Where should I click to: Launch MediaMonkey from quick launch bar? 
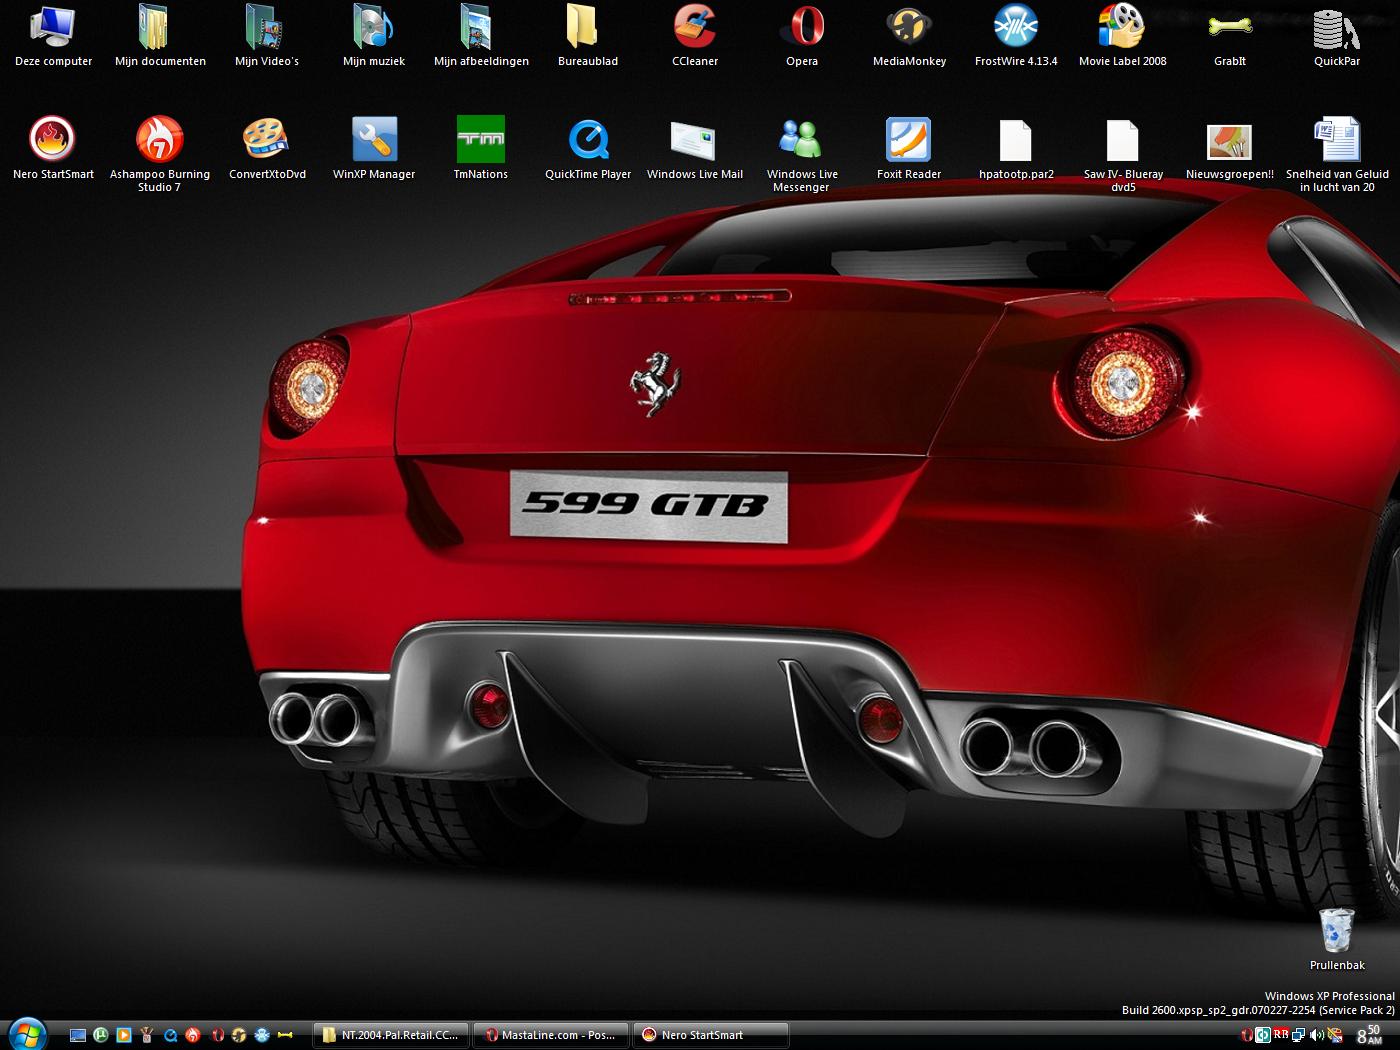tap(239, 1035)
